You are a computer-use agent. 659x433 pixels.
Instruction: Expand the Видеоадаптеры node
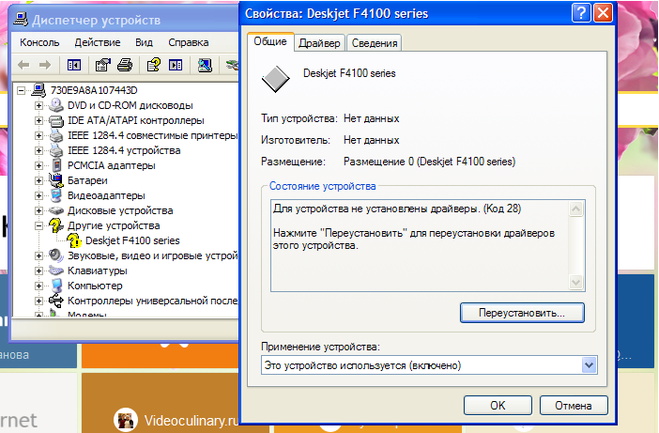point(39,195)
